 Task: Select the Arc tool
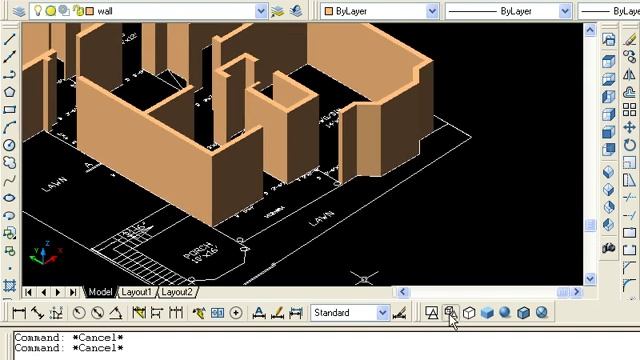tap(9, 127)
